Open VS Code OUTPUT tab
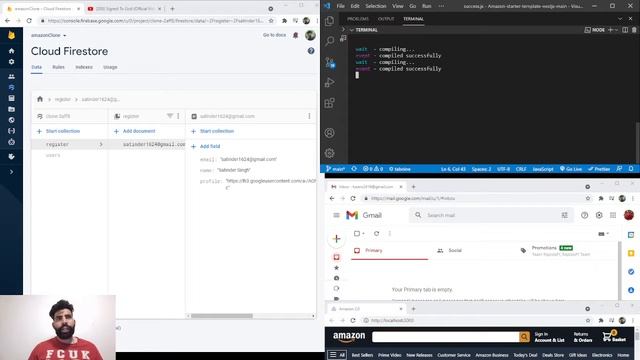The image size is (640, 360). [x=386, y=19]
